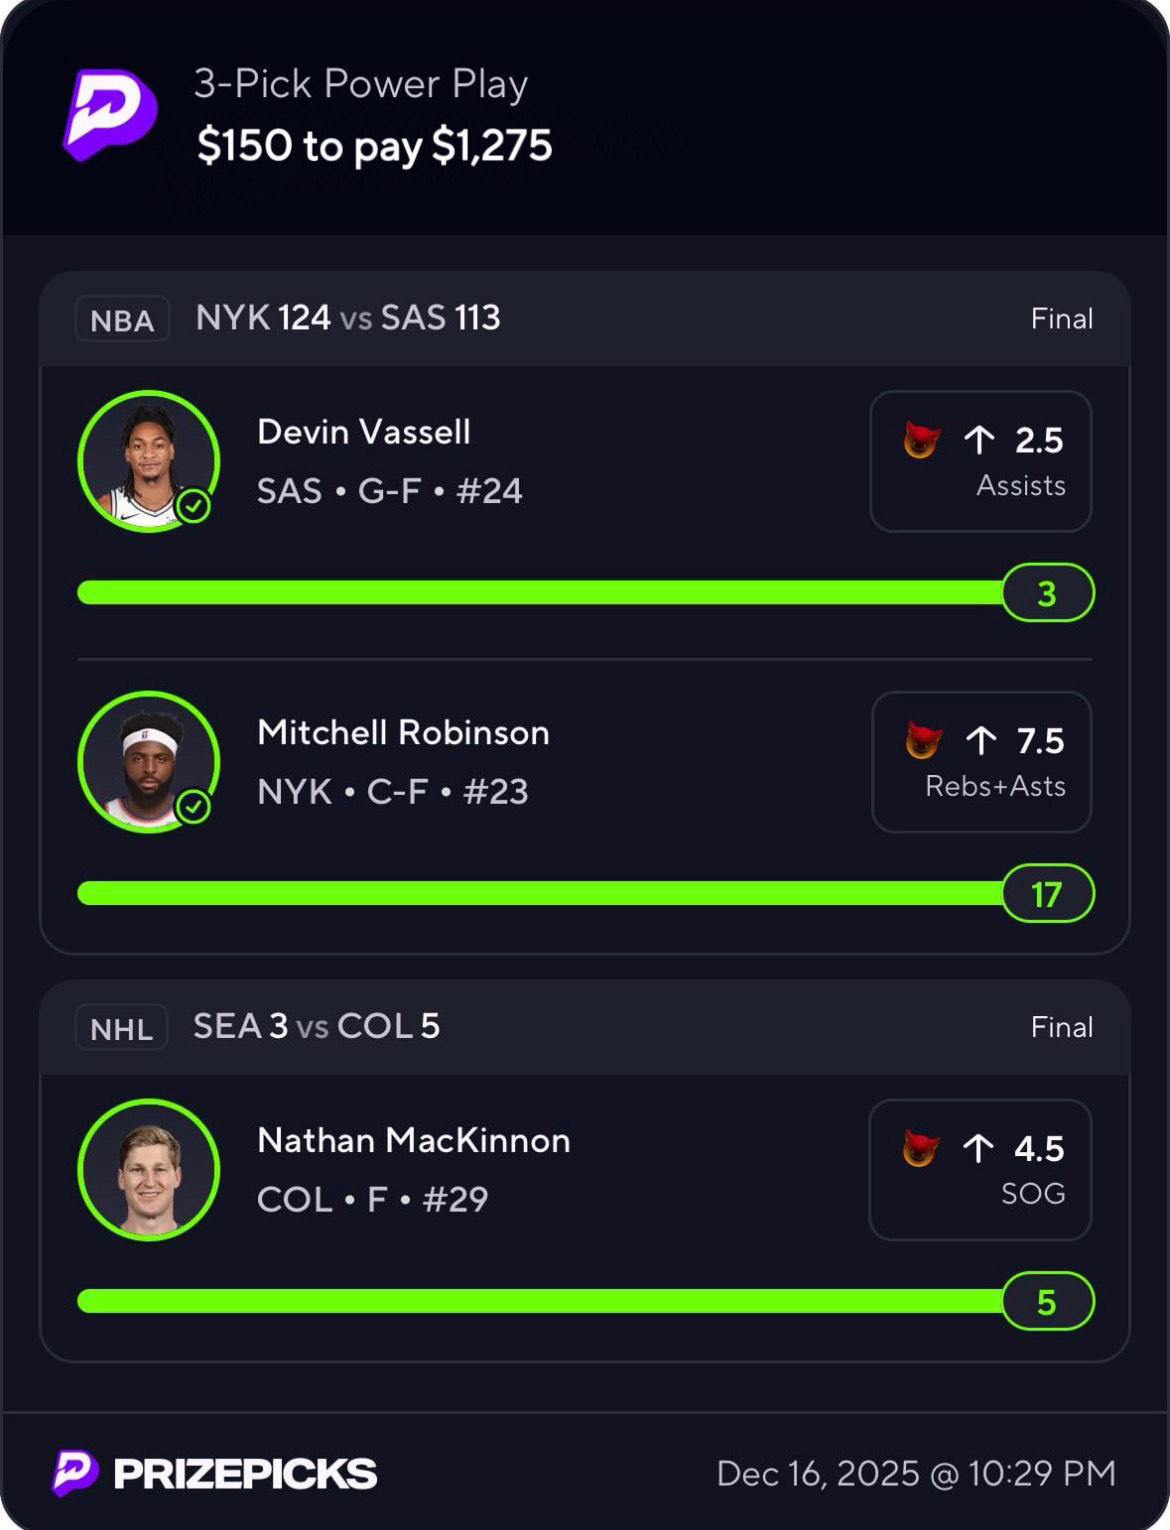Click the up arrow for 2.5 Assists
1170x1530 pixels.
979,440
